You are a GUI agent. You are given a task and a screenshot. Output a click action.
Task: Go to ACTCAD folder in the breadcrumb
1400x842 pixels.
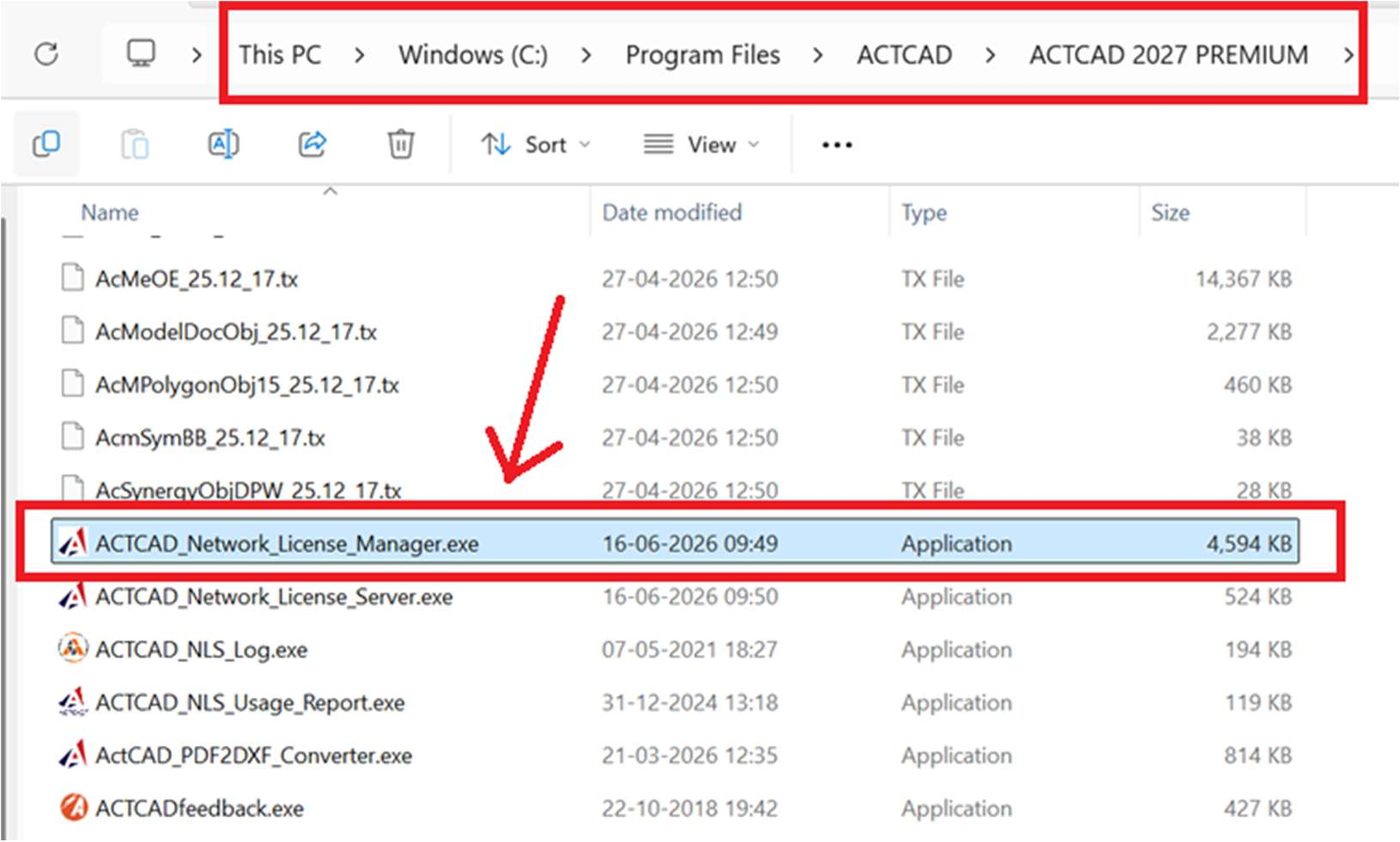pyautogui.click(x=904, y=55)
